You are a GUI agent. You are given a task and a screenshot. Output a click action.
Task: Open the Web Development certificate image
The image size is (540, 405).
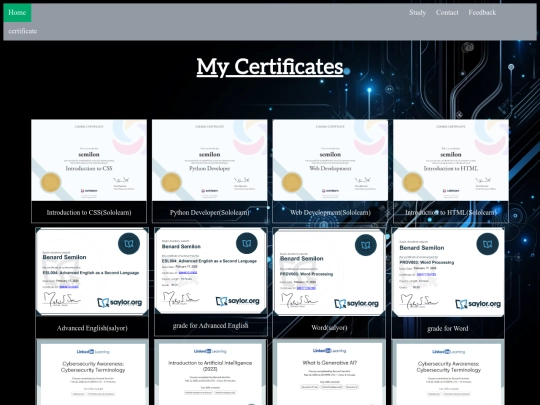[x=330, y=160]
